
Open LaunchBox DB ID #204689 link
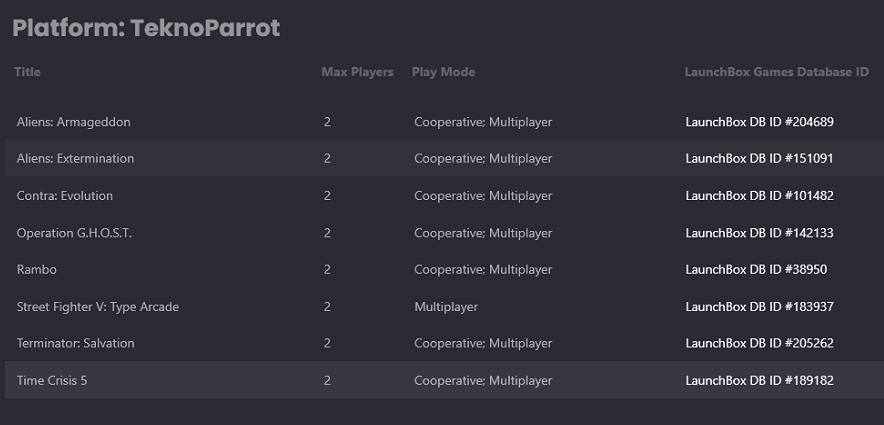pyautogui.click(x=759, y=122)
